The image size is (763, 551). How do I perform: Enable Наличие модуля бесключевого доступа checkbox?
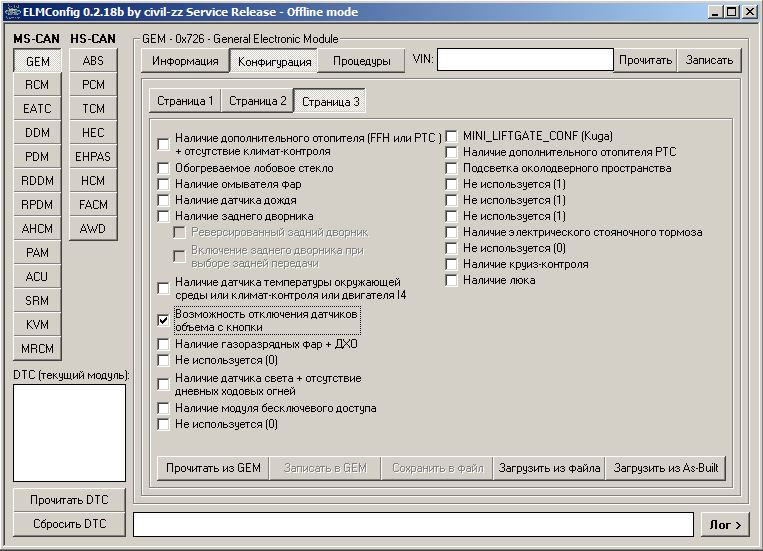(164, 408)
